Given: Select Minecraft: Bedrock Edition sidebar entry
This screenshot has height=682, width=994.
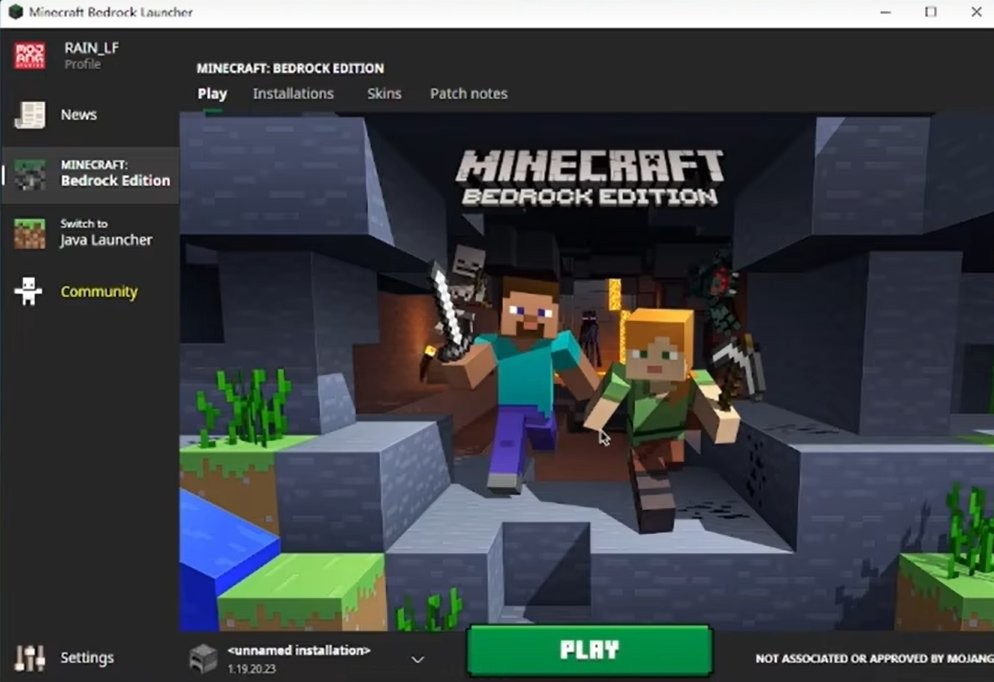Looking at the screenshot, I should click(x=90, y=174).
